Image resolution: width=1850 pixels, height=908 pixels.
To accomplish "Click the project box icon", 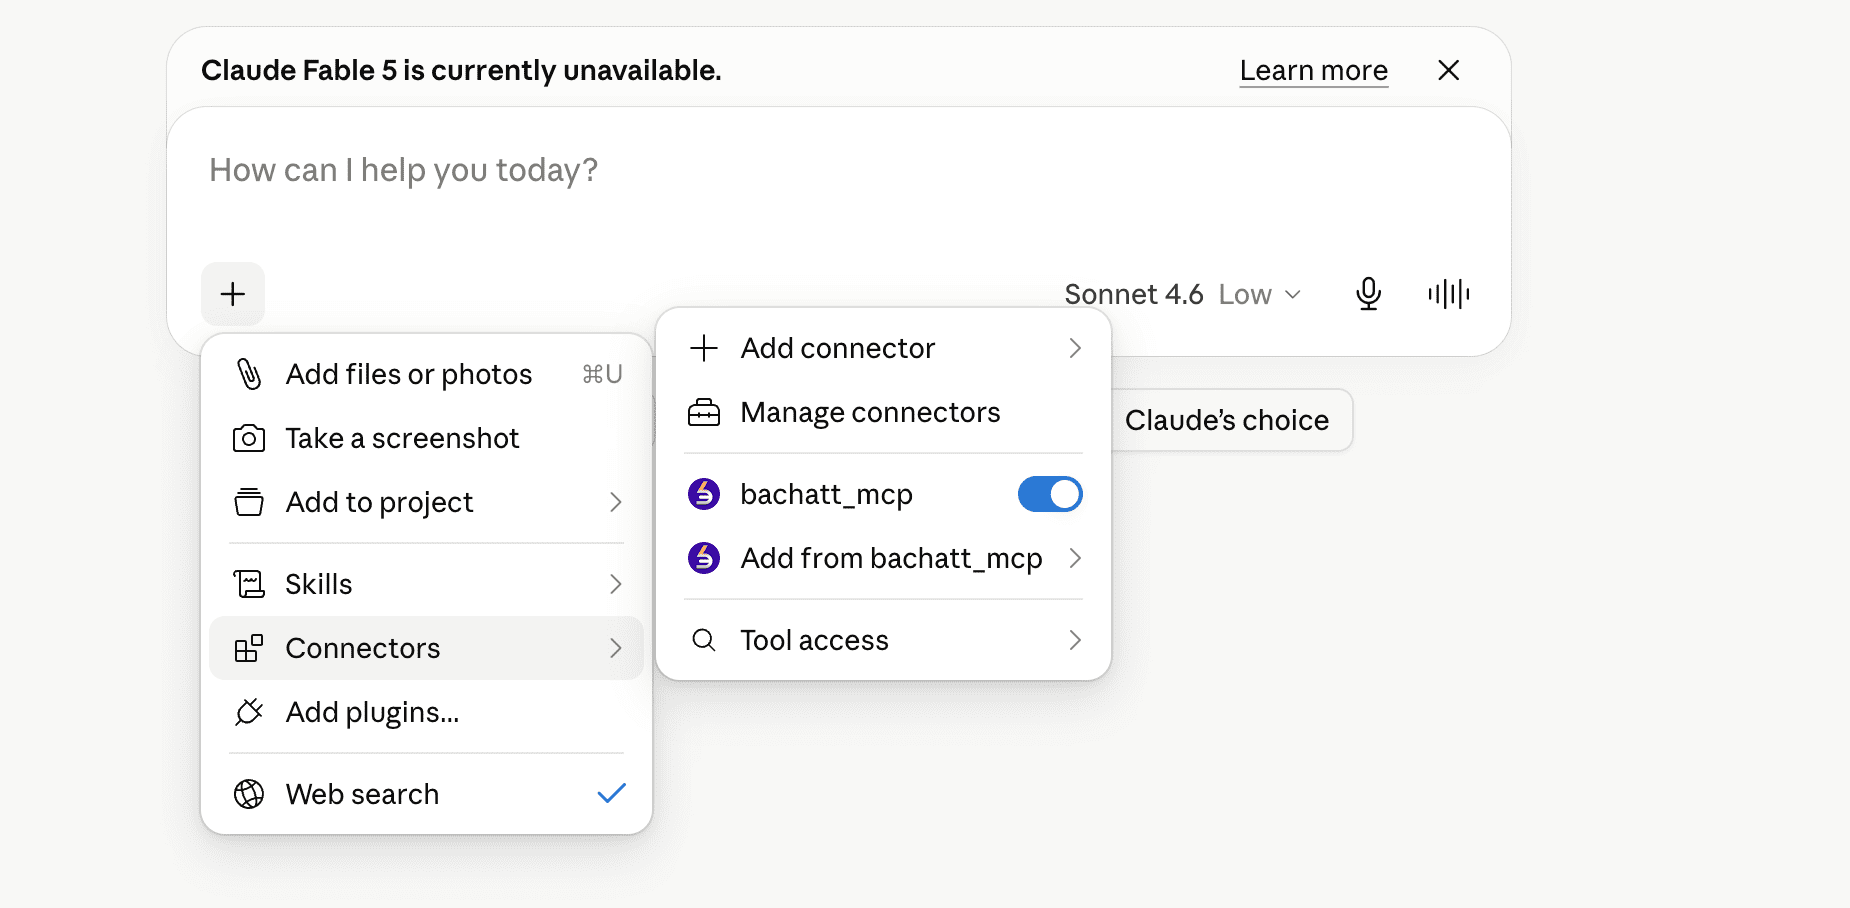I will 249,502.
